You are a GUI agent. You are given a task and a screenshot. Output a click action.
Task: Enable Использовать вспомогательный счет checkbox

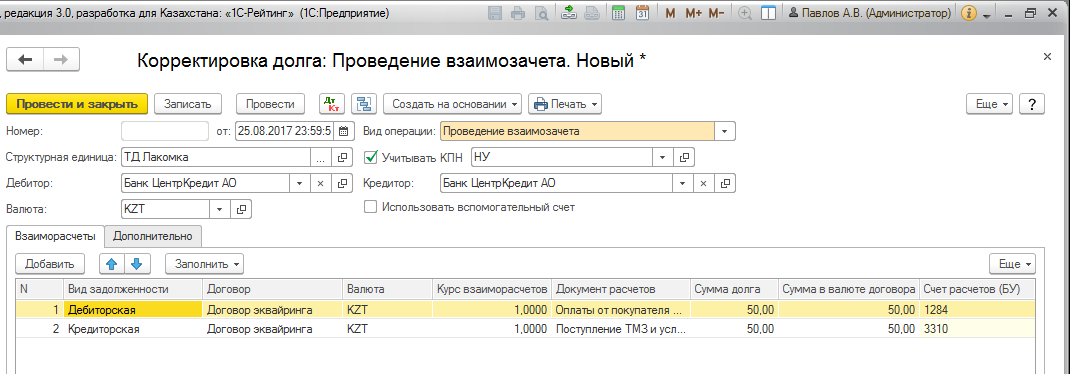click(371, 207)
